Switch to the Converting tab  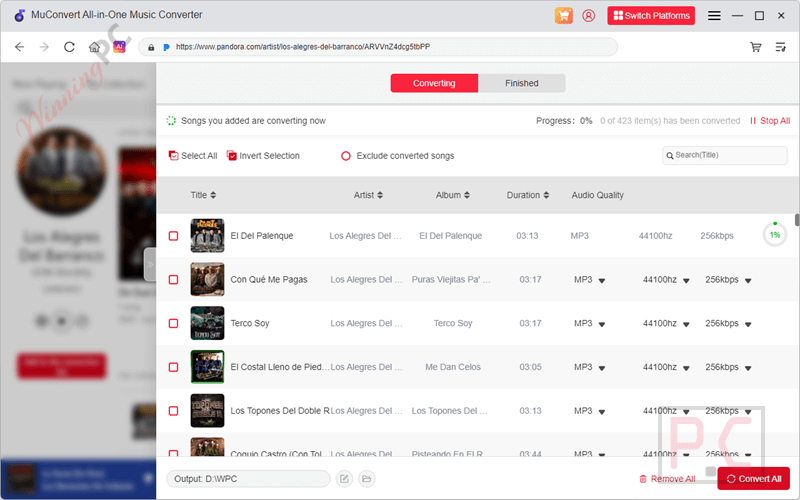coord(434,83)
